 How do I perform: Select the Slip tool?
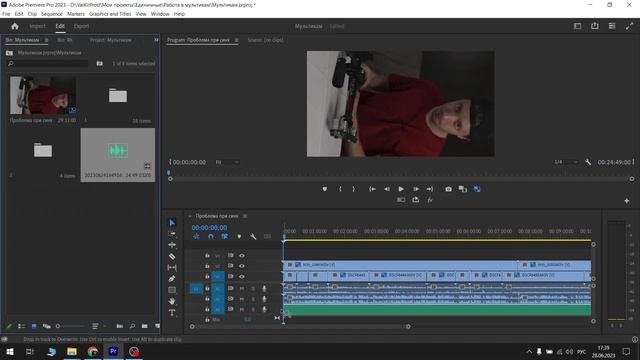172,267
